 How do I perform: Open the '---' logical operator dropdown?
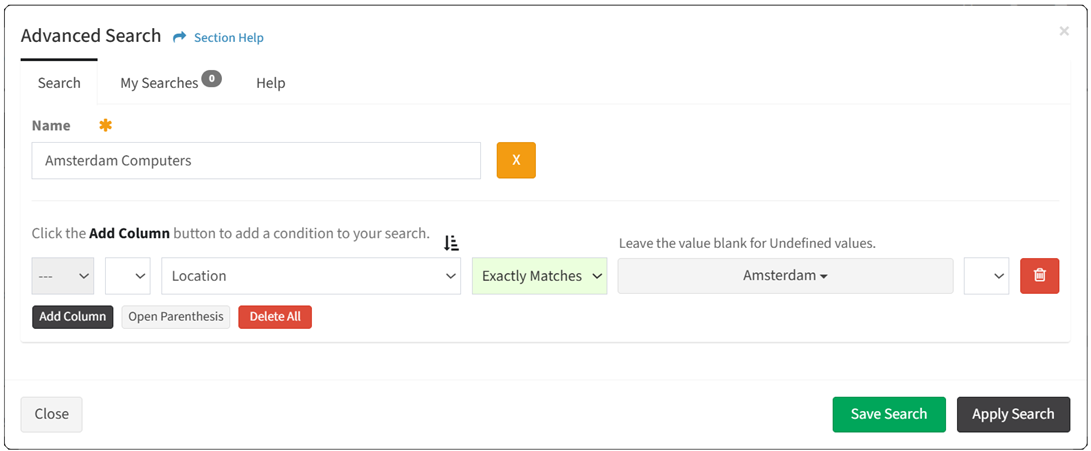coord(63,276)
